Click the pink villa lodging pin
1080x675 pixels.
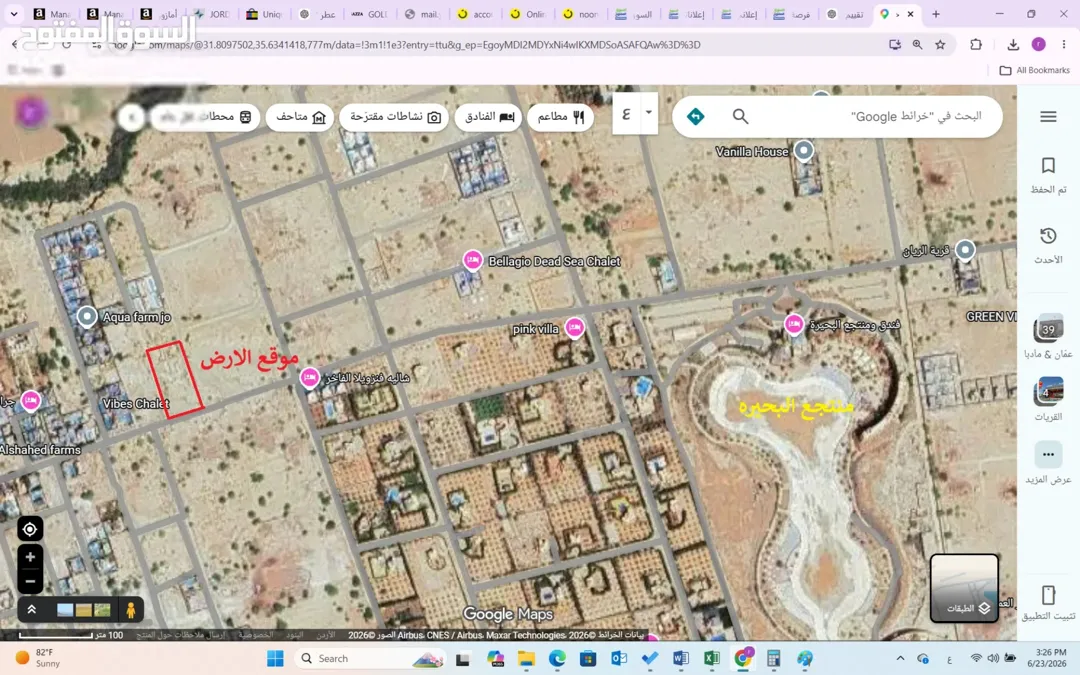(x=574, y=328)
